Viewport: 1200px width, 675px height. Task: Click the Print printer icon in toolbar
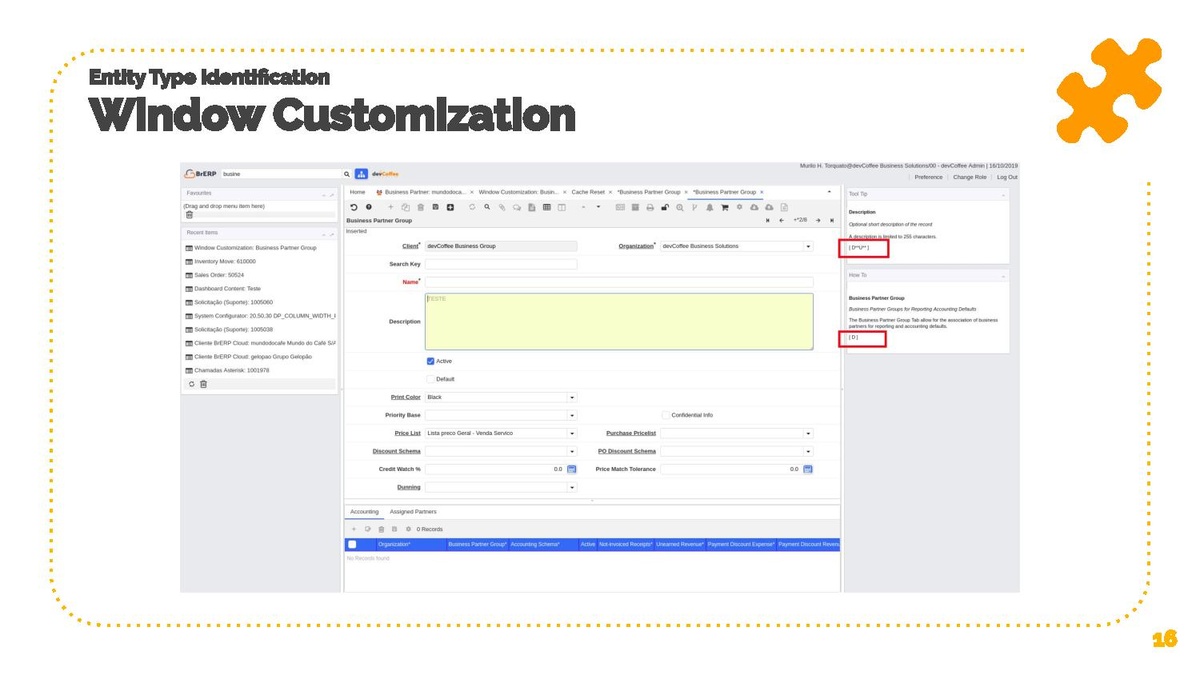coord(650,207)
